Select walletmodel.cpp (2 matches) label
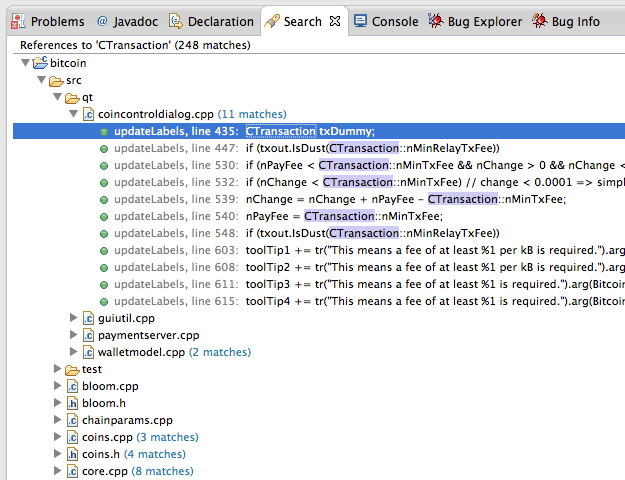625x480 pixels. pos(174,352)
